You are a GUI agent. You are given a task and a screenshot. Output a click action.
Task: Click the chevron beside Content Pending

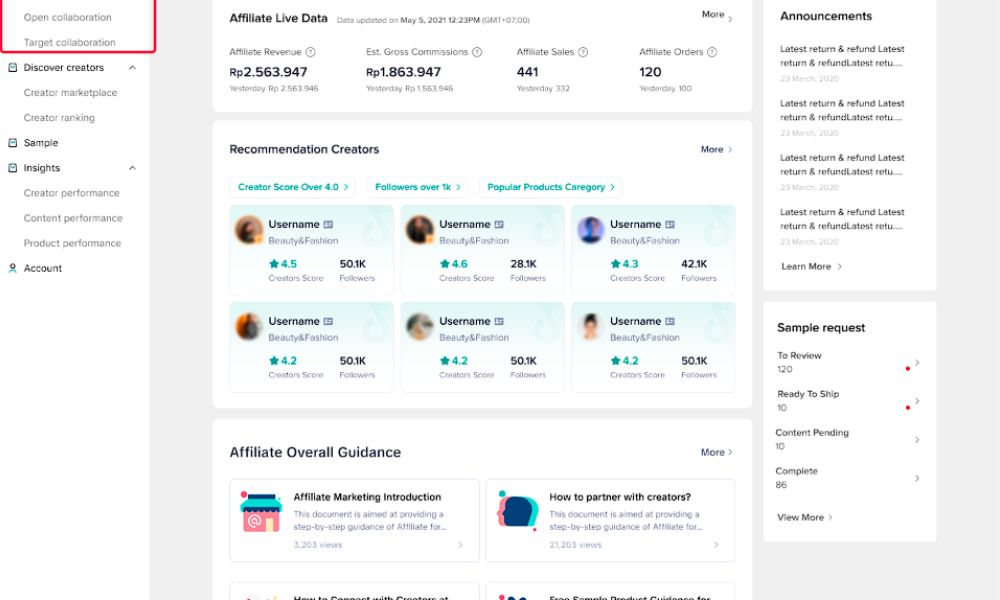coord(917,439)
